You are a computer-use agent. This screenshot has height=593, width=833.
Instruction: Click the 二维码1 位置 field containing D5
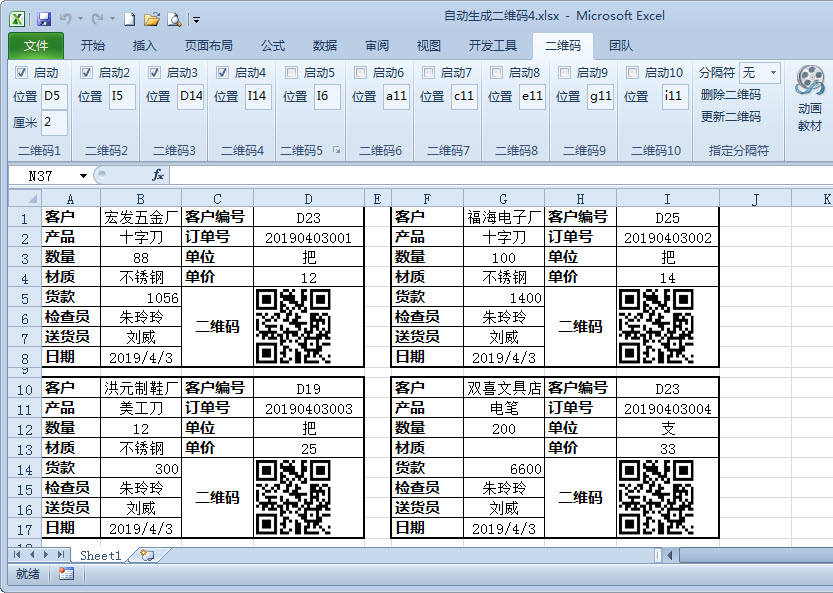(x=55, y=96)
